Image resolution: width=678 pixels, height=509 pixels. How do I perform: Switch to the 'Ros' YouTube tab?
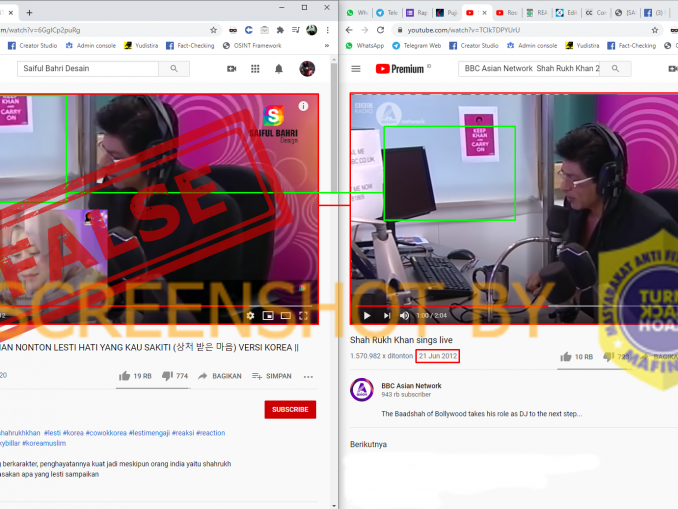507,13
